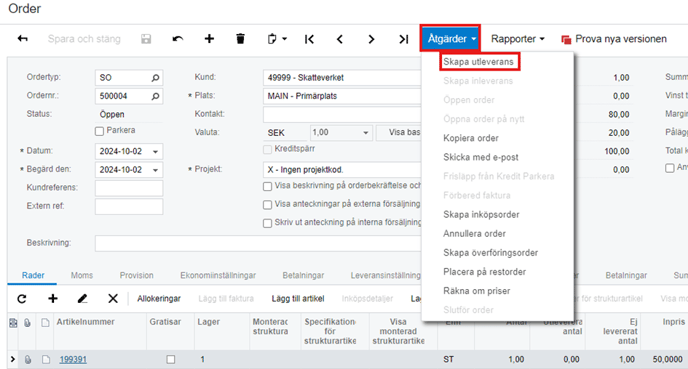688x369 pixels.
Task: Click the Beskrivning input field
Action: tap(258, 244)
